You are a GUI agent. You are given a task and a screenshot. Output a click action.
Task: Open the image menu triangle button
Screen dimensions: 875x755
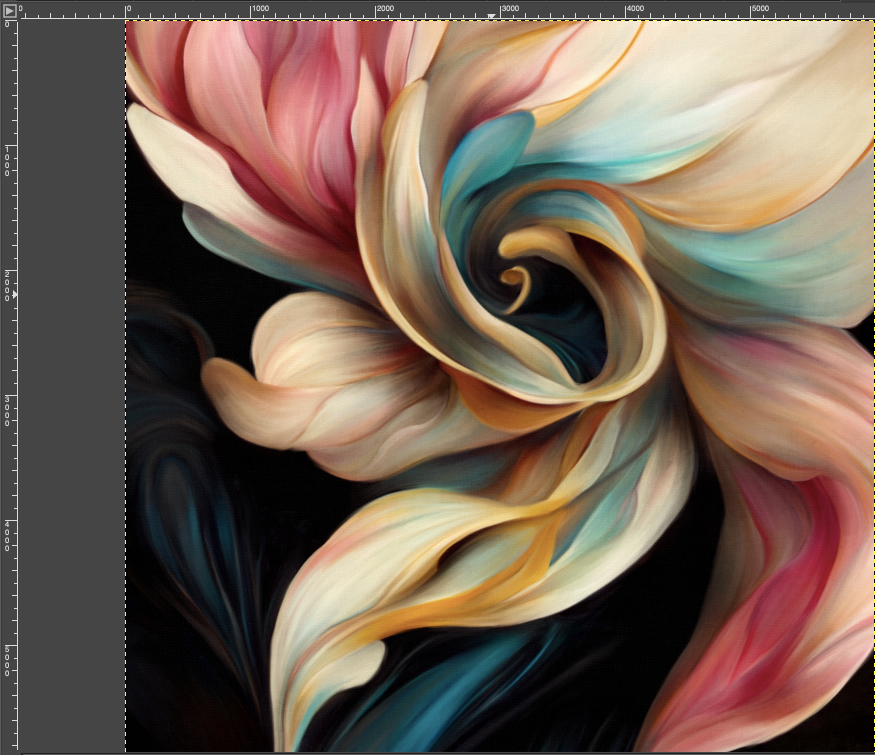[9, 10]
